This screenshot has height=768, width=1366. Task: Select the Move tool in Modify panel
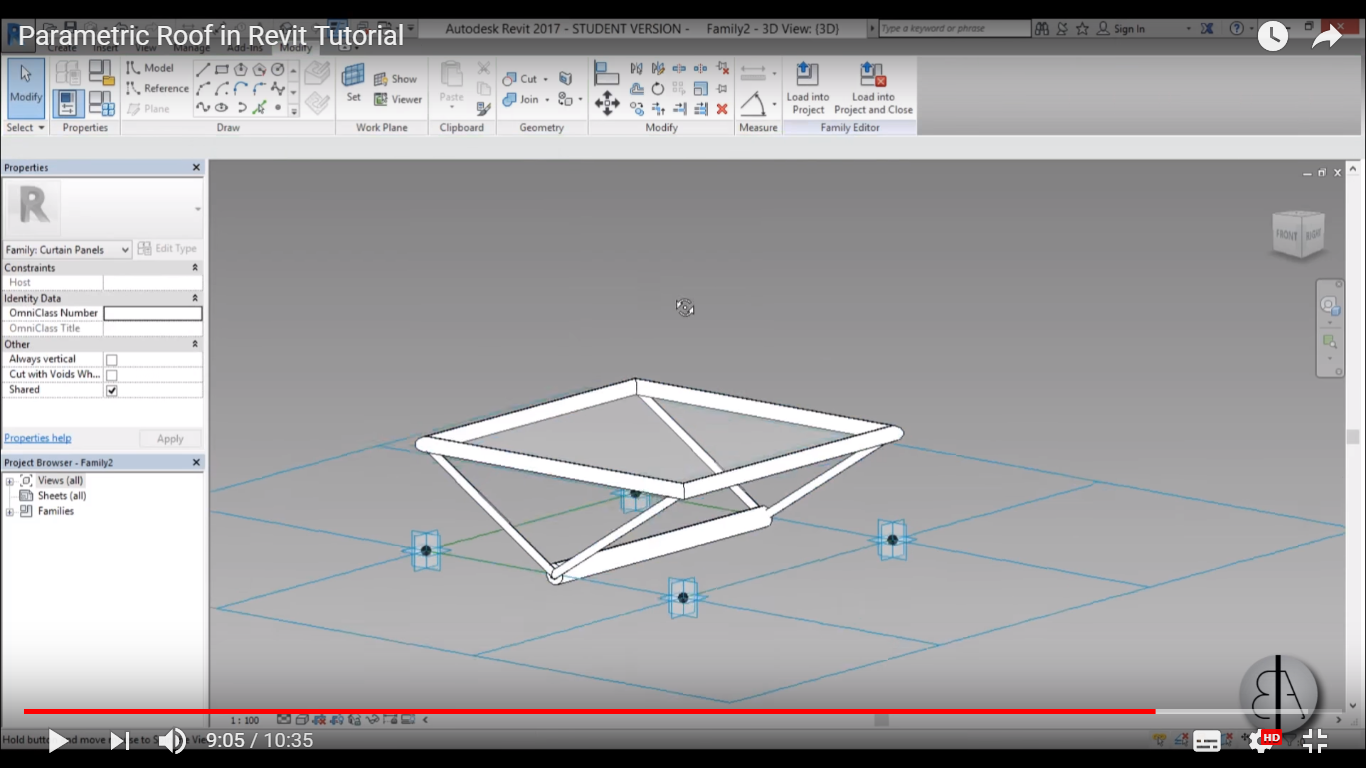606,102
